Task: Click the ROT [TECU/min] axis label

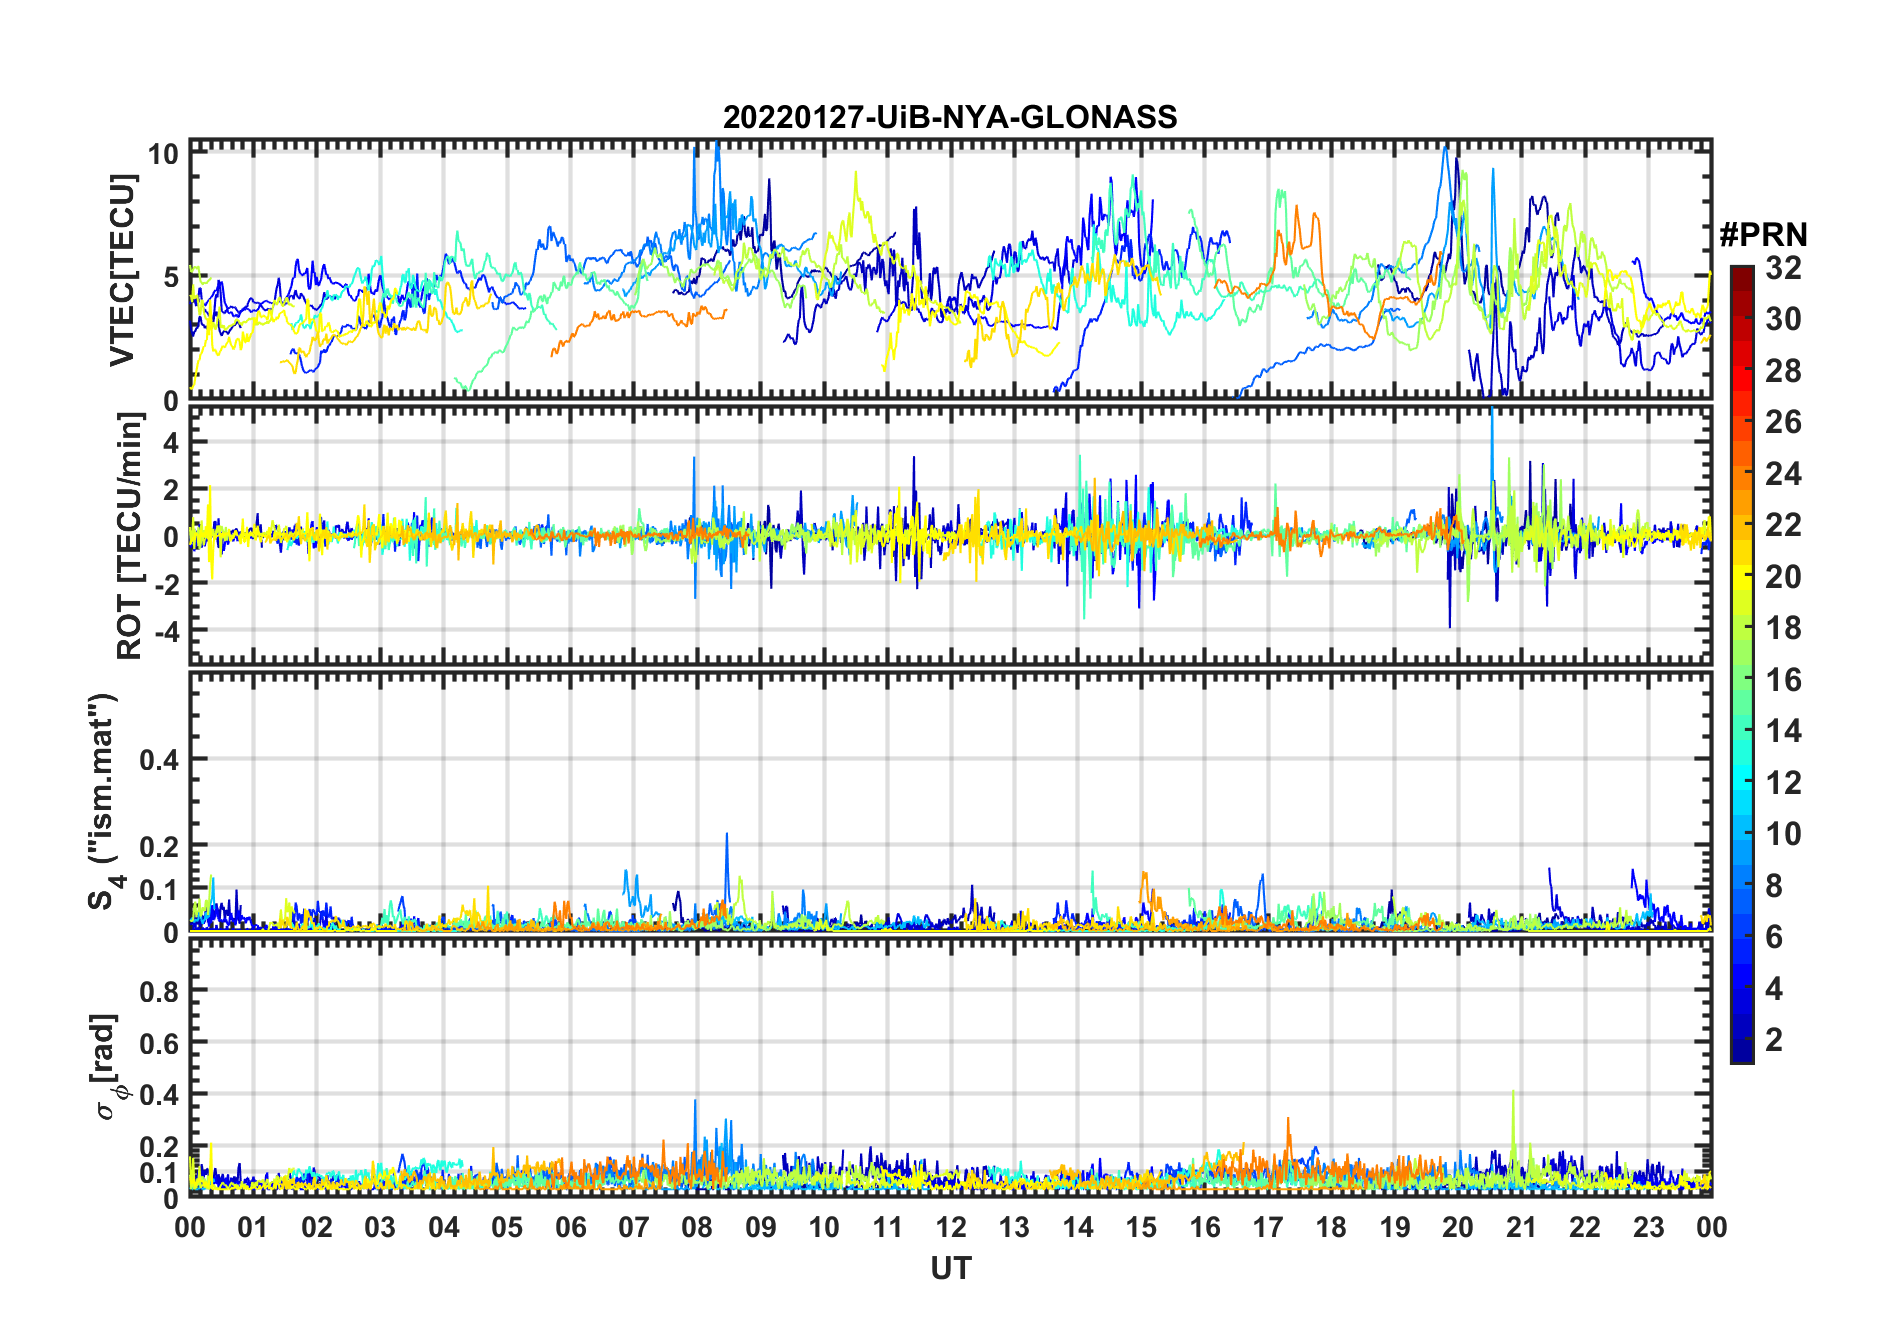Action: (x=130, y=536)
